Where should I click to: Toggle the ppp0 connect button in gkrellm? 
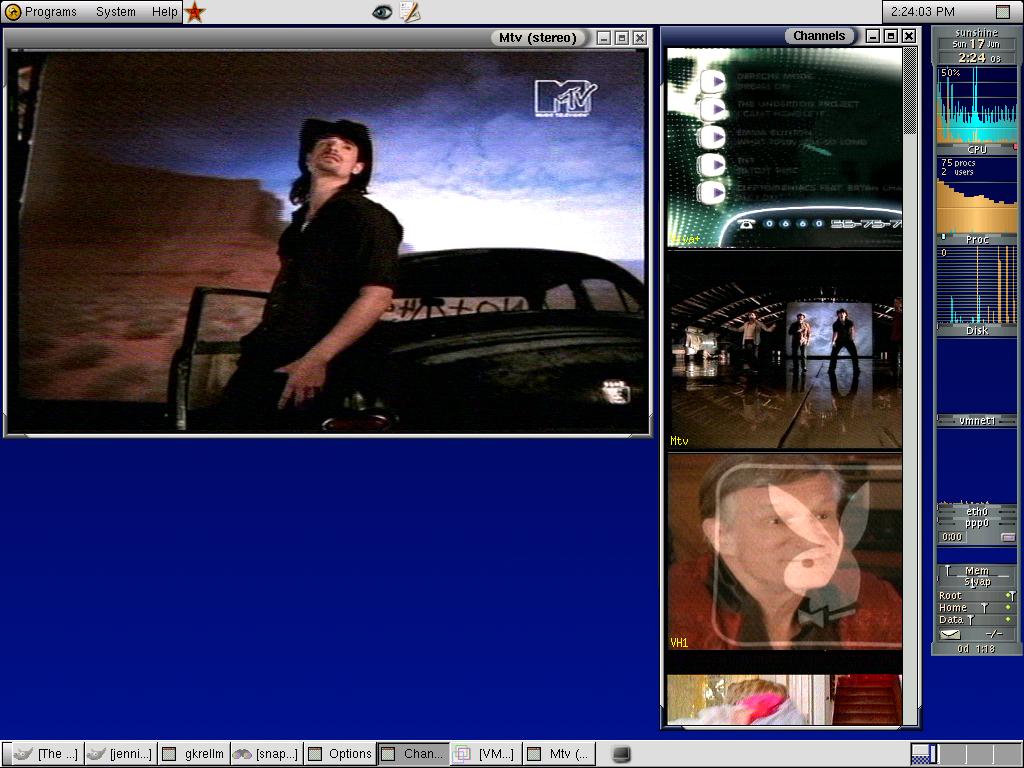(1007, 537)
